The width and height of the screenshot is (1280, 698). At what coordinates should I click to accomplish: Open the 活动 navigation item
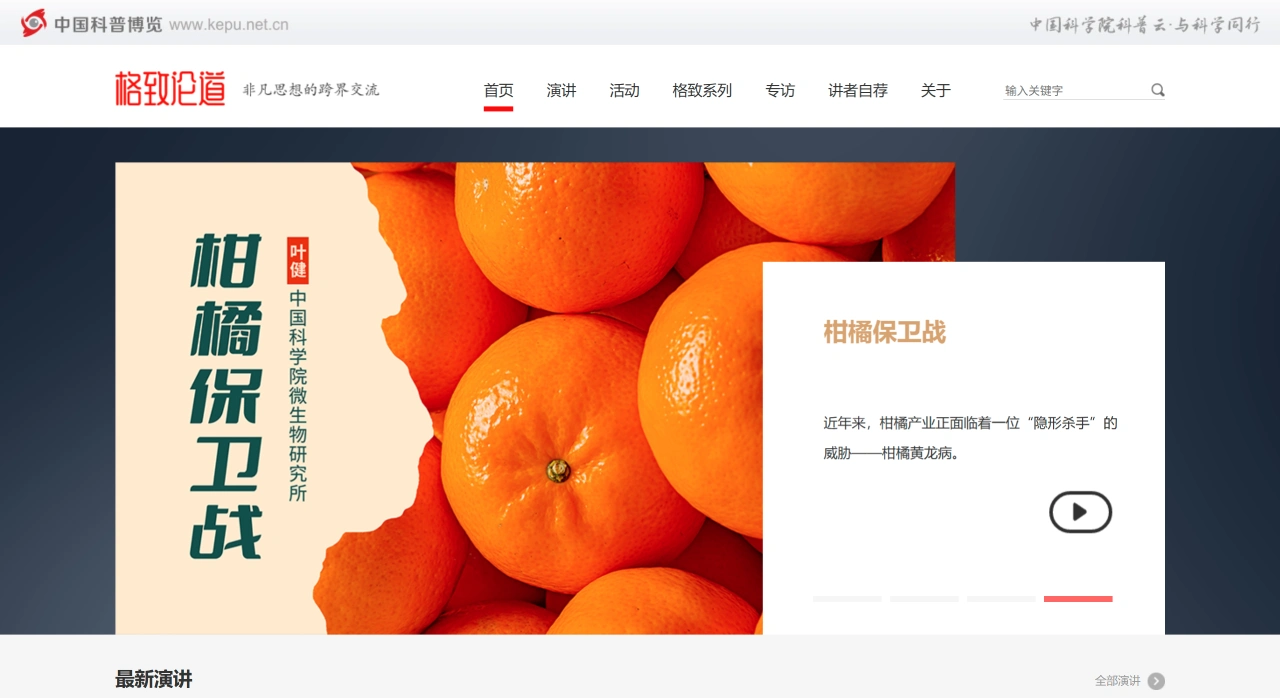click(x=624, y=91)
